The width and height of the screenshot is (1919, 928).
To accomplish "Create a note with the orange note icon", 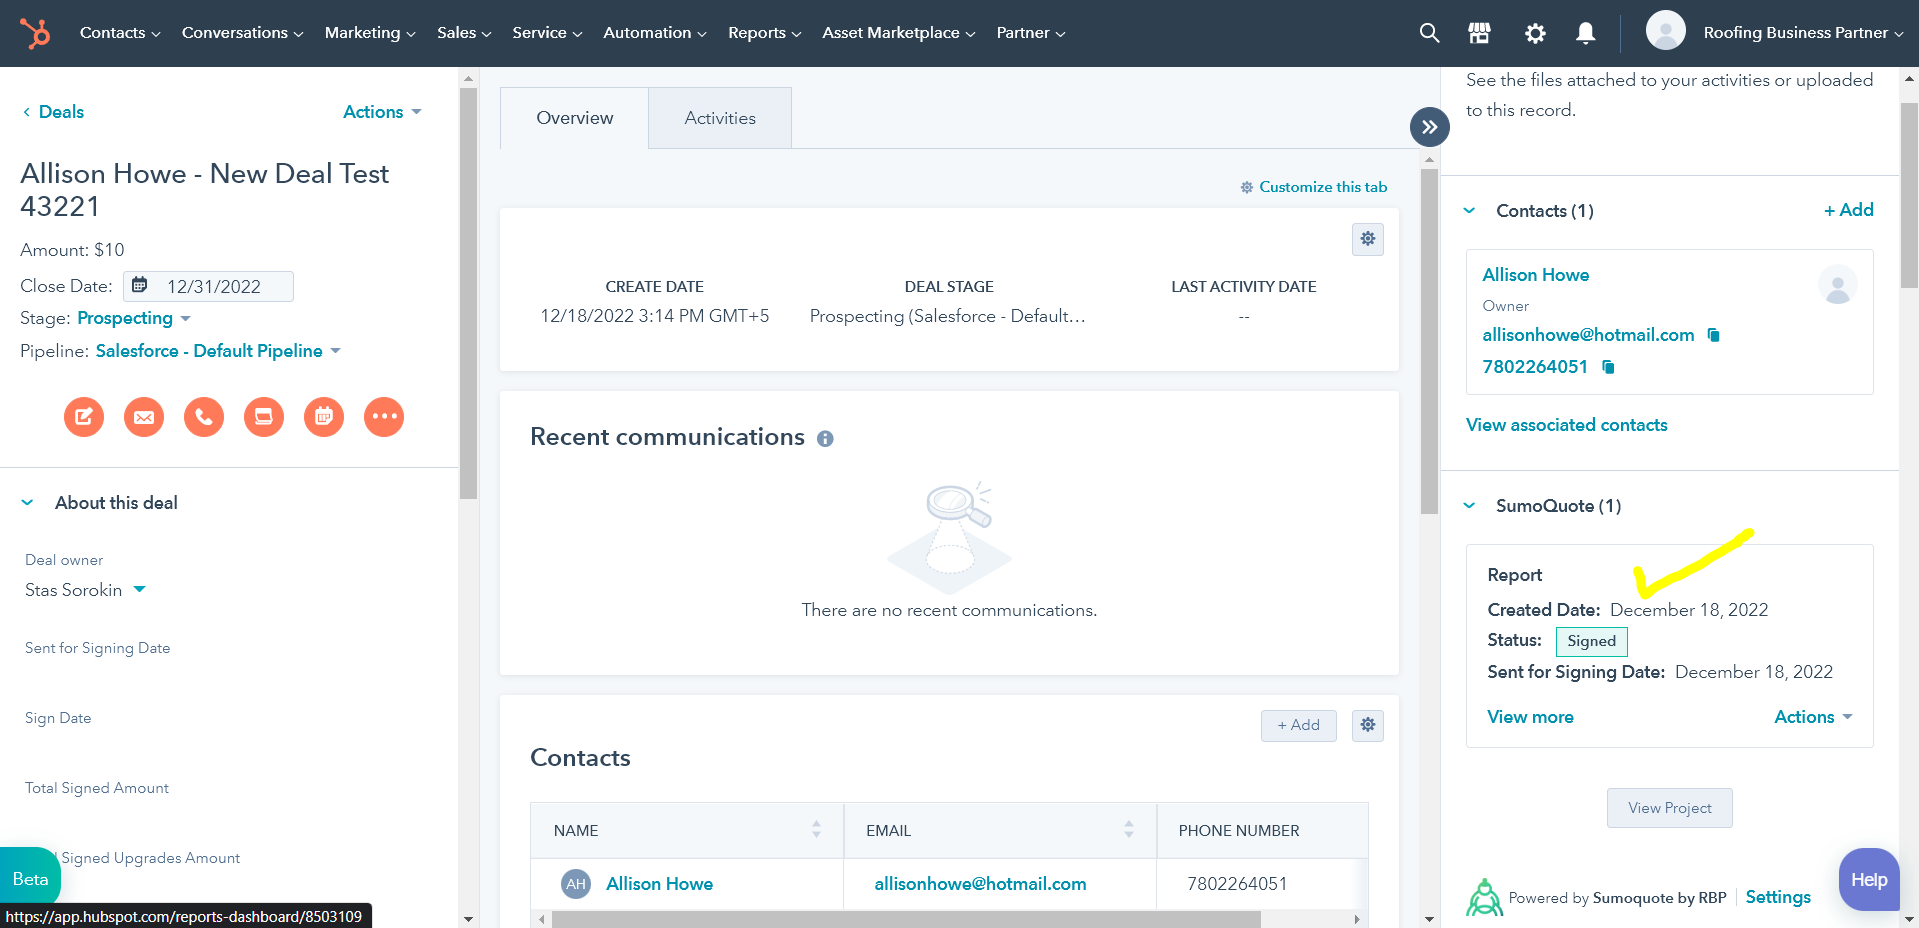I will 84,416.
